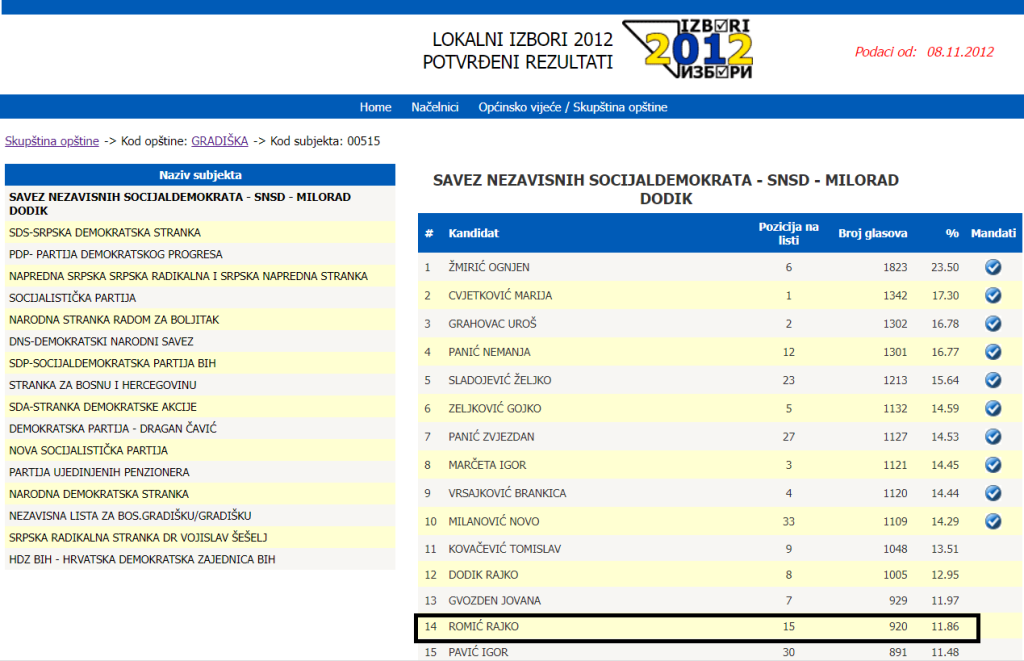
Task: Follow the GRADIŠKA breadcrumb link
Action: pos(219,141)
